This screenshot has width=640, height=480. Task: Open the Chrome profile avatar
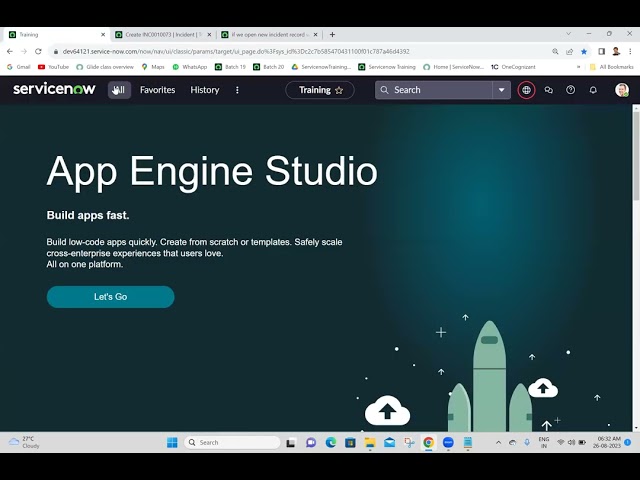(616, 51)
